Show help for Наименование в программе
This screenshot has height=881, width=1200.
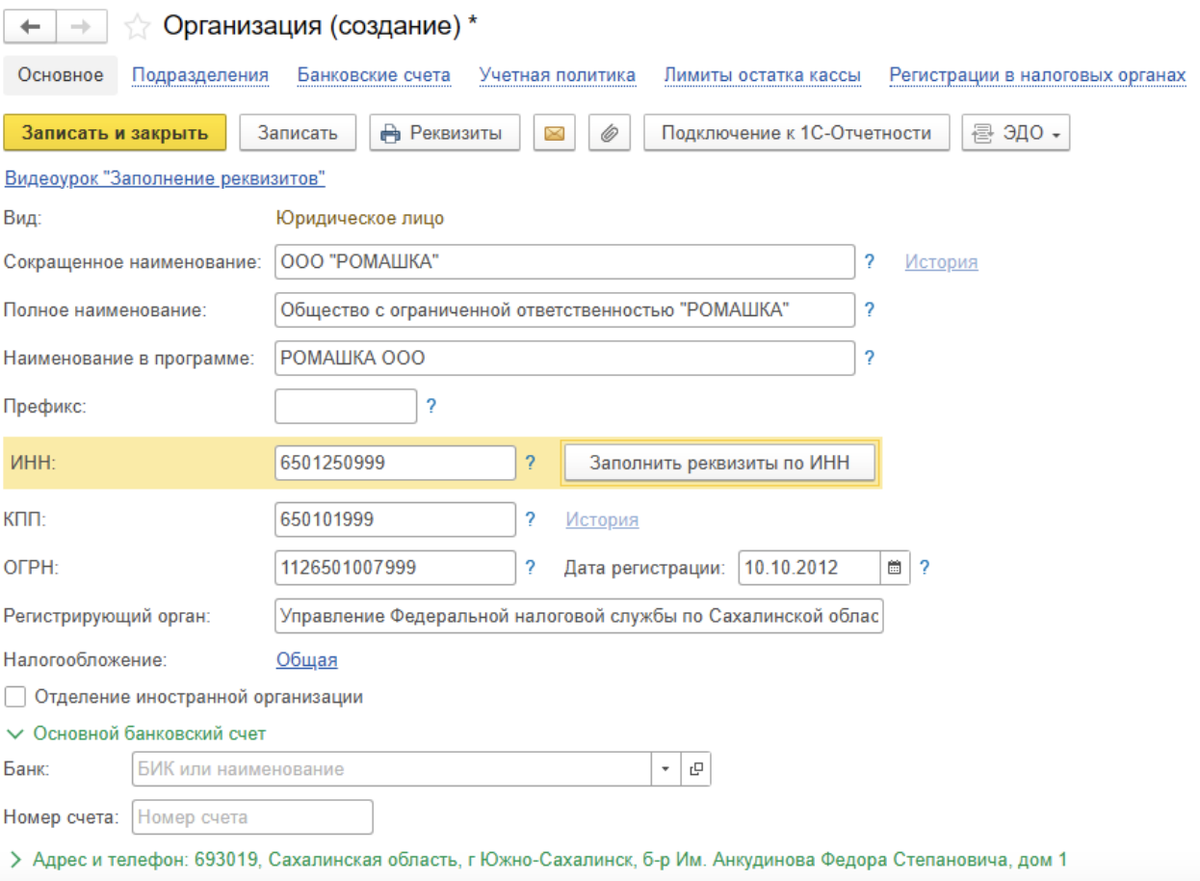point(869,358)
